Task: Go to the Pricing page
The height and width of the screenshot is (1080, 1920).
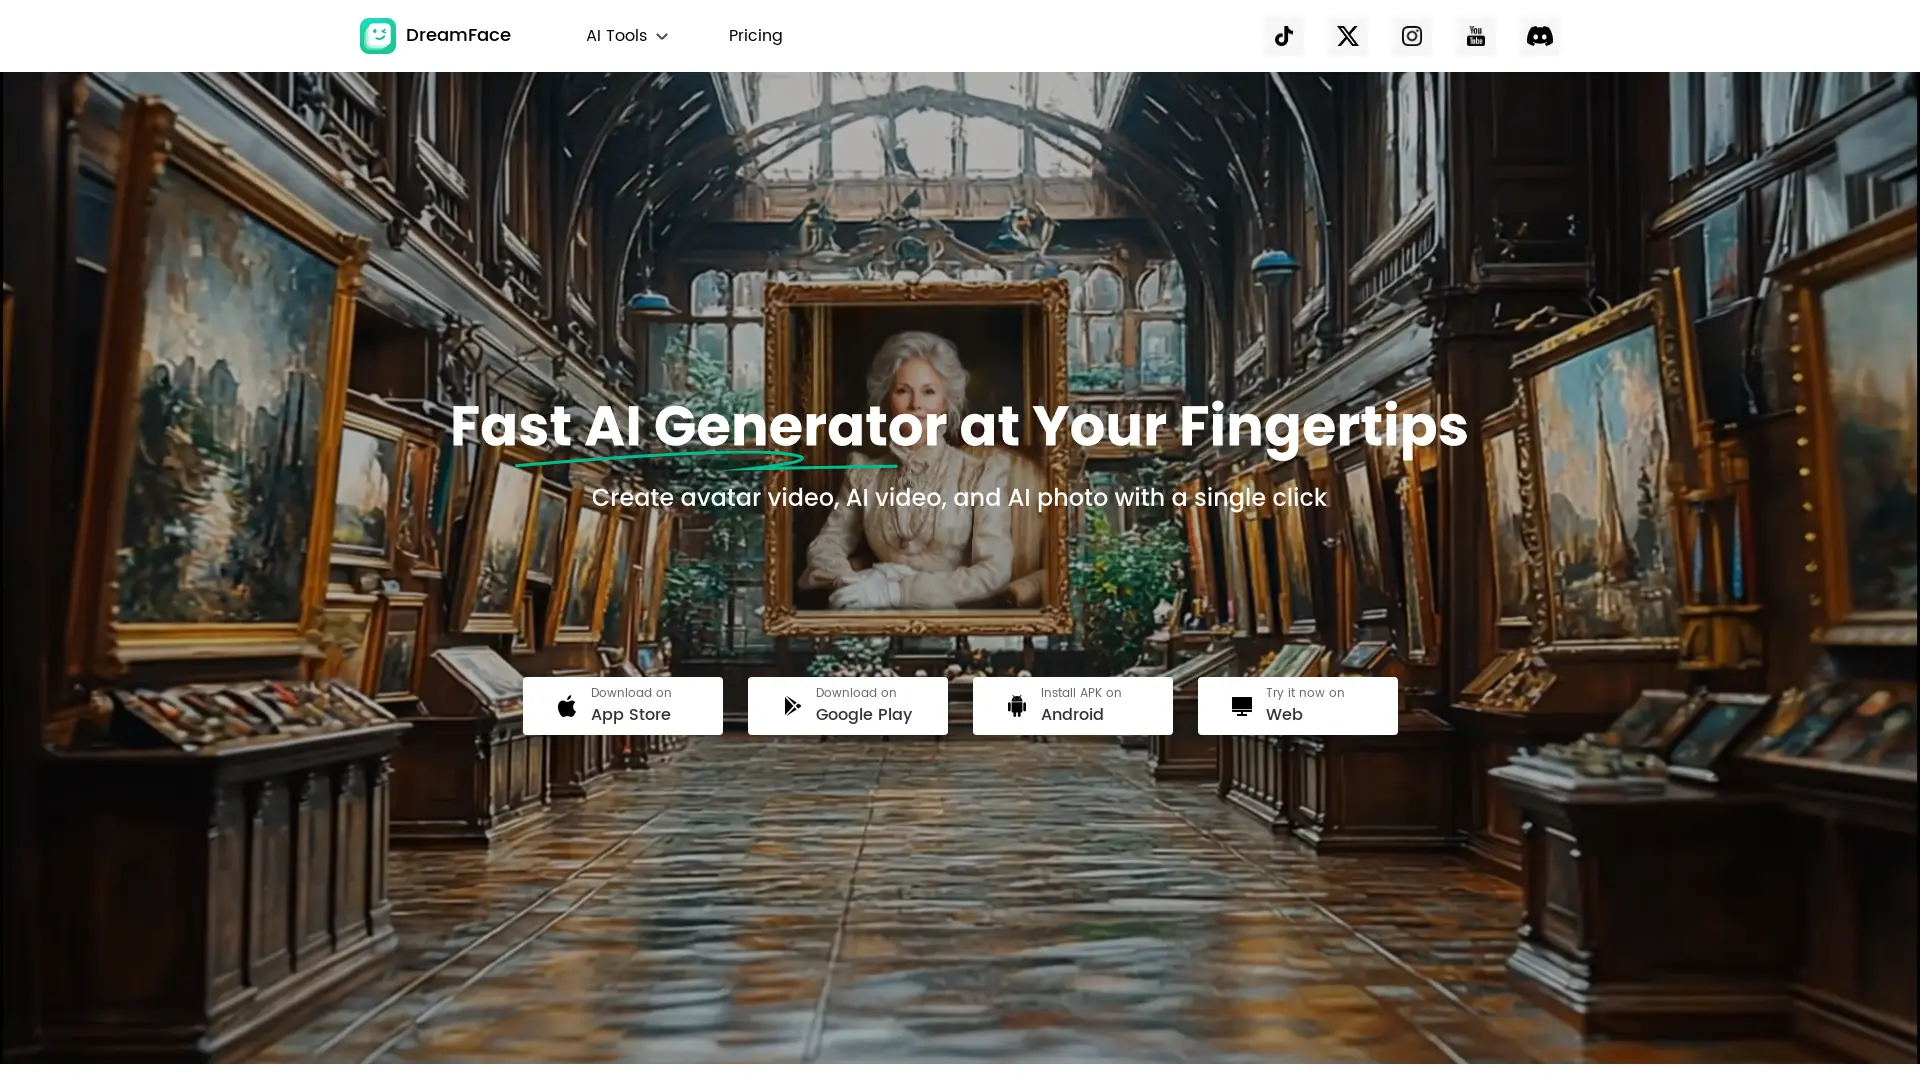Action: coord(756,36)
